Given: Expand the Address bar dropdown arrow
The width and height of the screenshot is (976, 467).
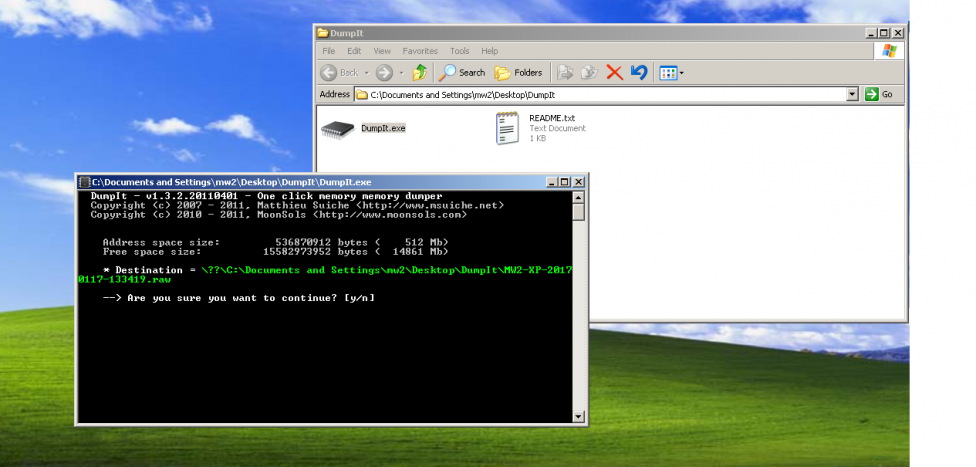Looking at the screenshot, I should 852,94.
